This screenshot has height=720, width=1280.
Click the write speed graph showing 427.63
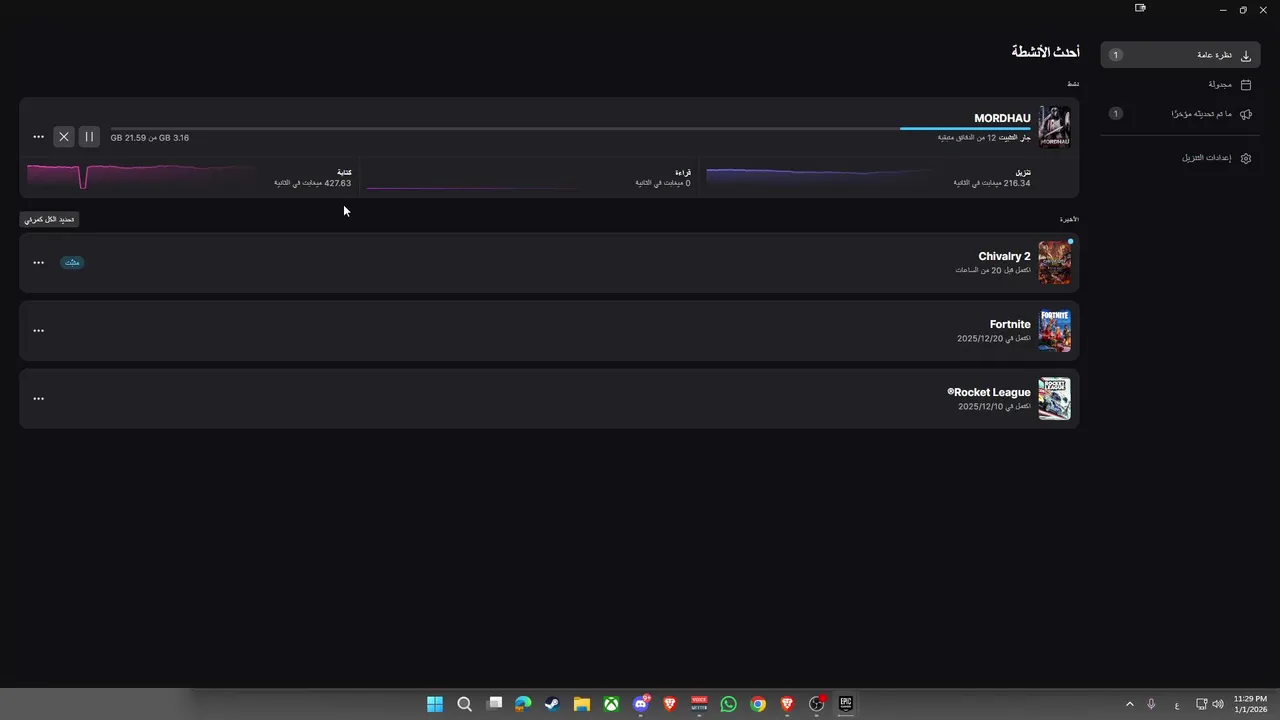[x=140, y=177]
